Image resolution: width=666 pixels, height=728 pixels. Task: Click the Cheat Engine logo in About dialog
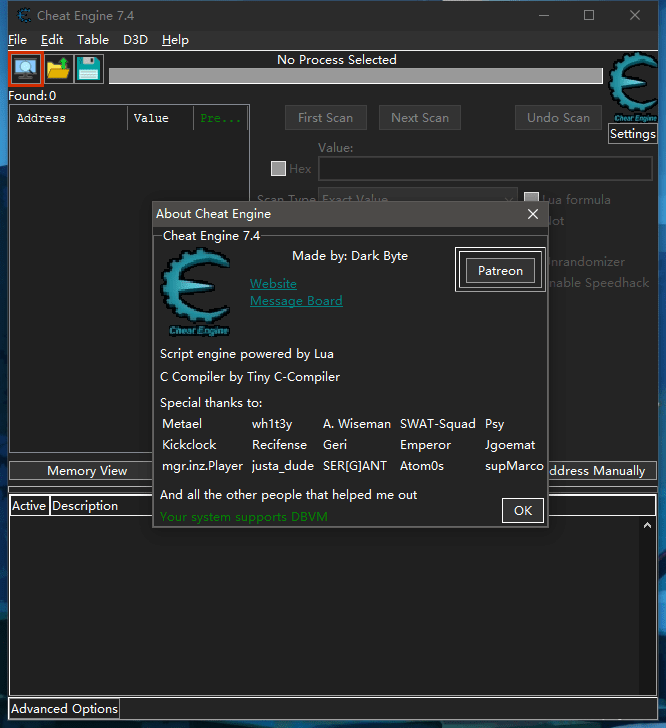coord(196,292)
